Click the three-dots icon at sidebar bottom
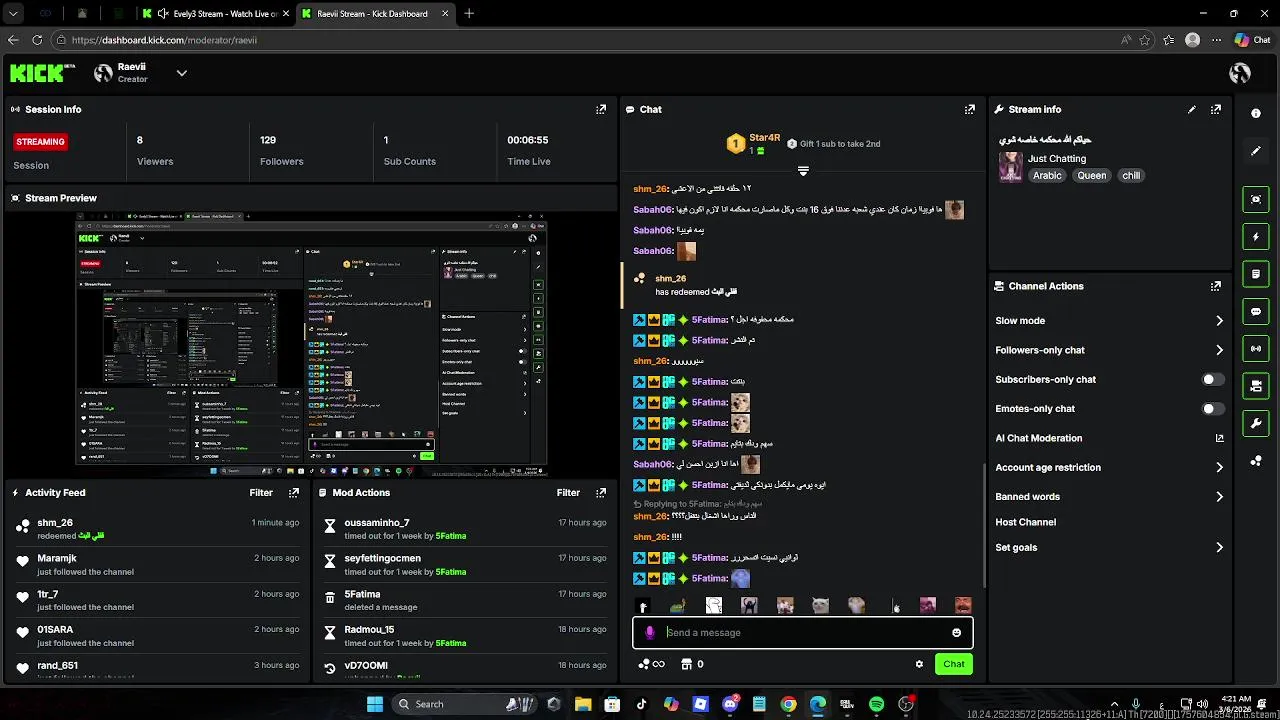The image size is (1280, 720). 1256,461
